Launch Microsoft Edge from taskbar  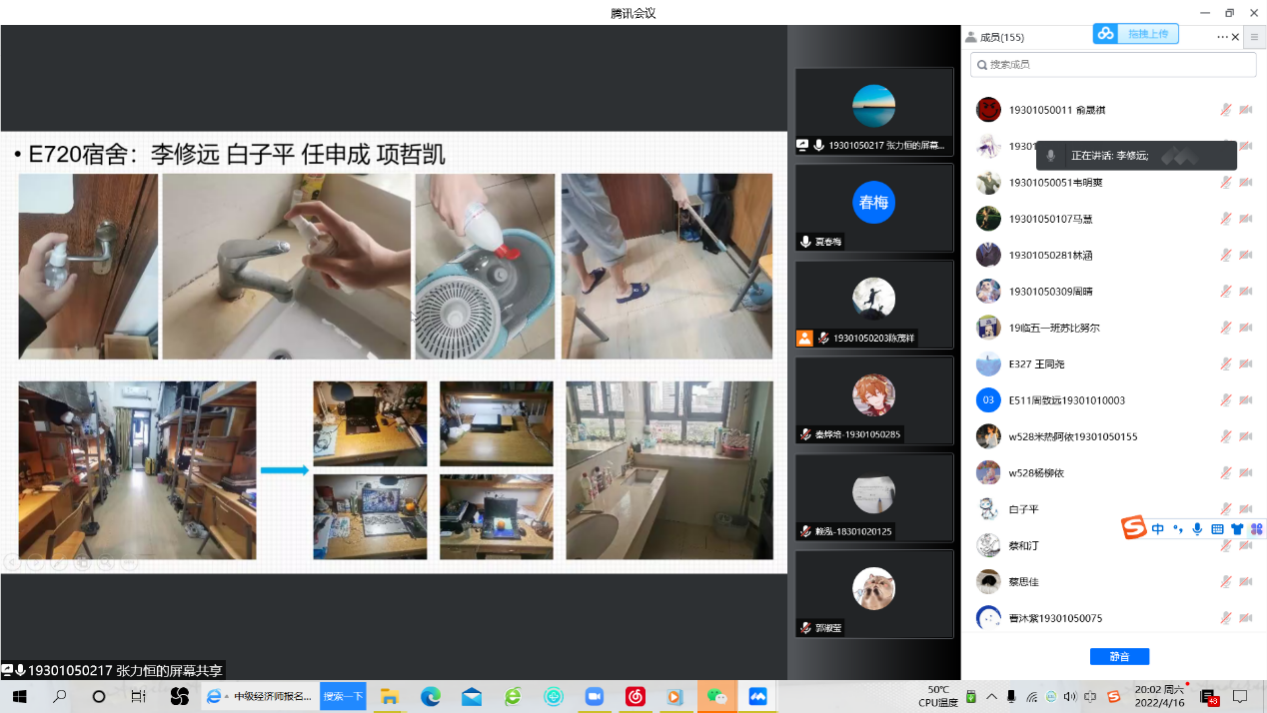coord(431,696)
